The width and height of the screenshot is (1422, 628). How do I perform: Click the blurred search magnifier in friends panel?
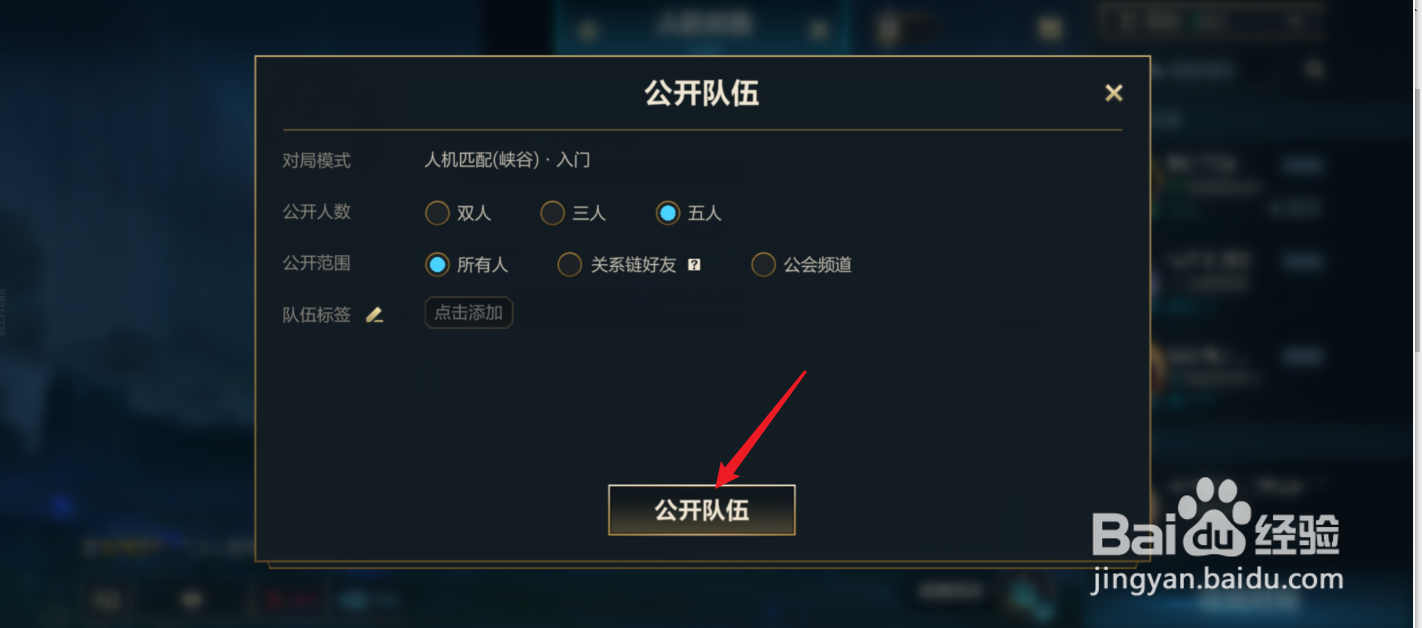click(1315, 69)
